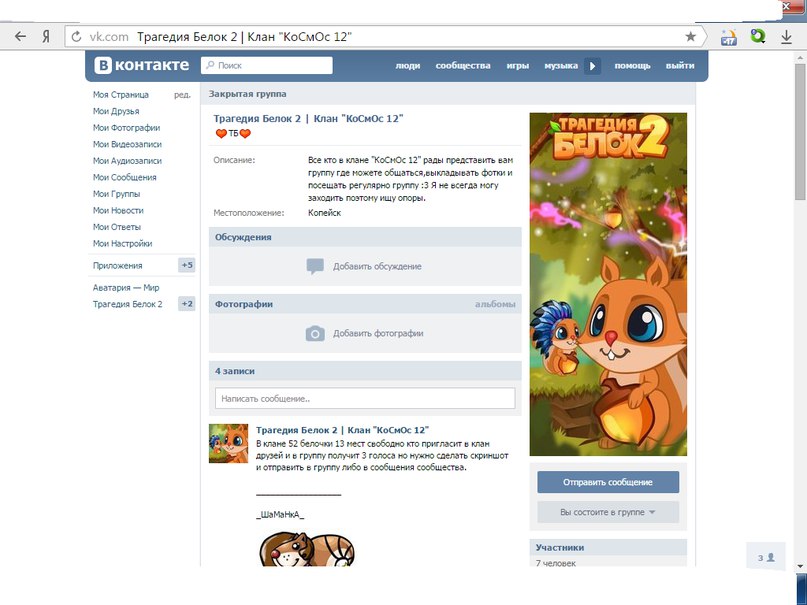Image resolution: width=807 pixels, height=605 pixels.
Task: Click the green extension icon in toolbar
Action: coord(758,36)
